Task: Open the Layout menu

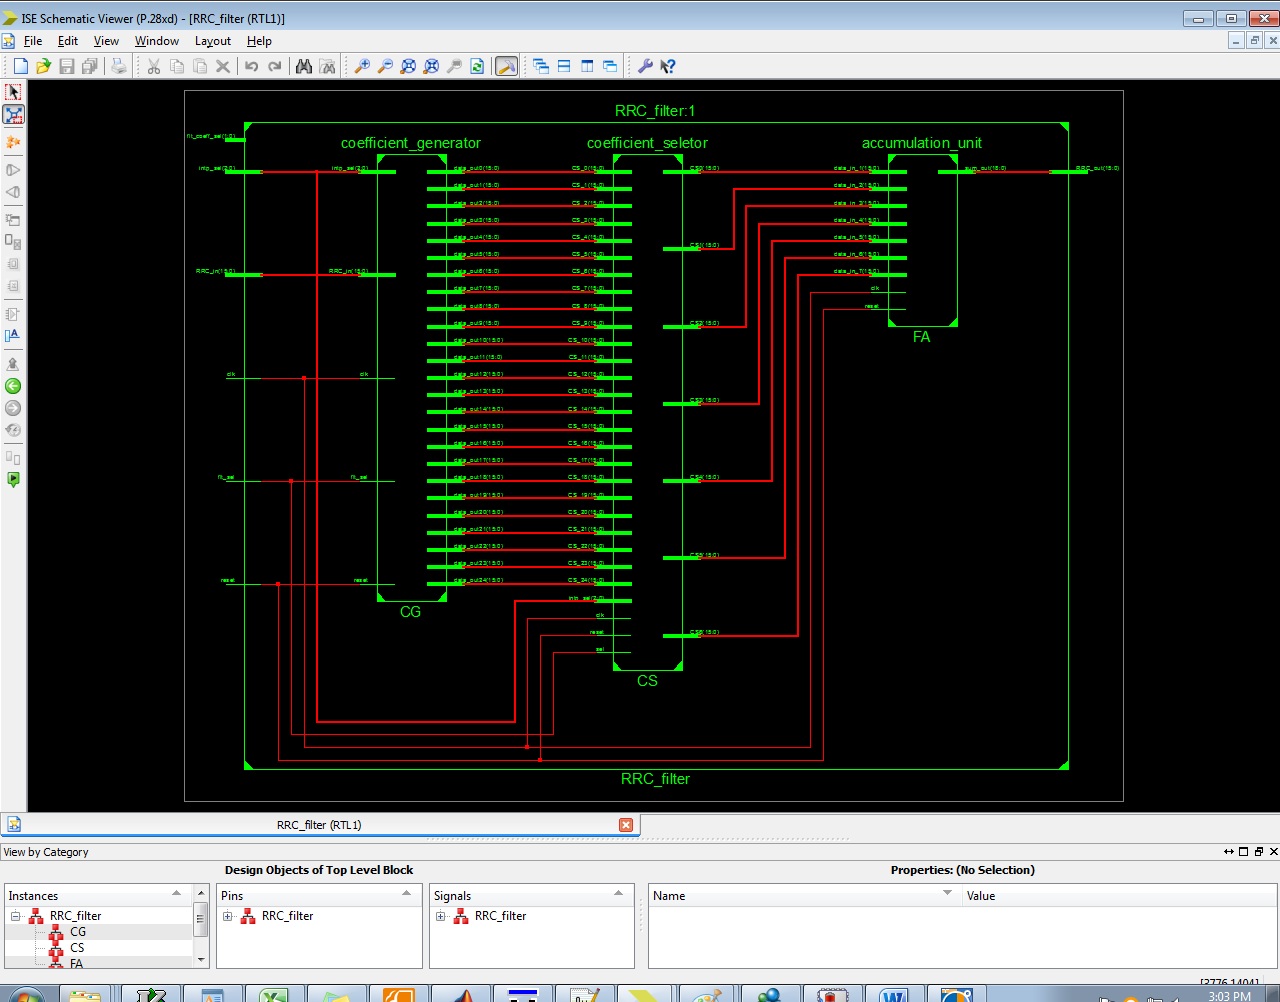Action: click(213, 41)
